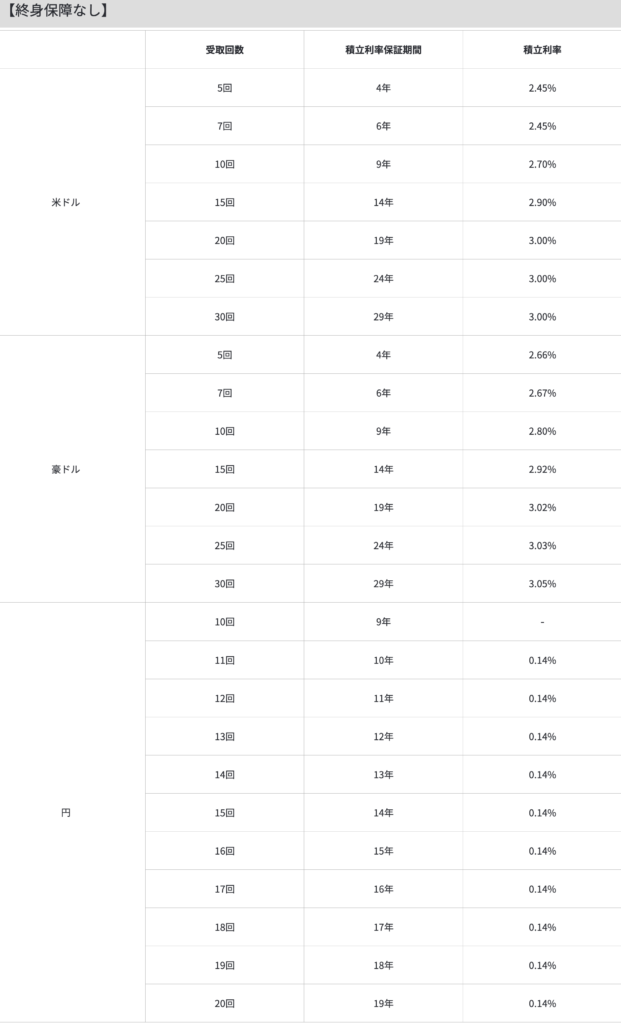
Task: Select the 豪ドル currency row label
Action: point(65,470)
